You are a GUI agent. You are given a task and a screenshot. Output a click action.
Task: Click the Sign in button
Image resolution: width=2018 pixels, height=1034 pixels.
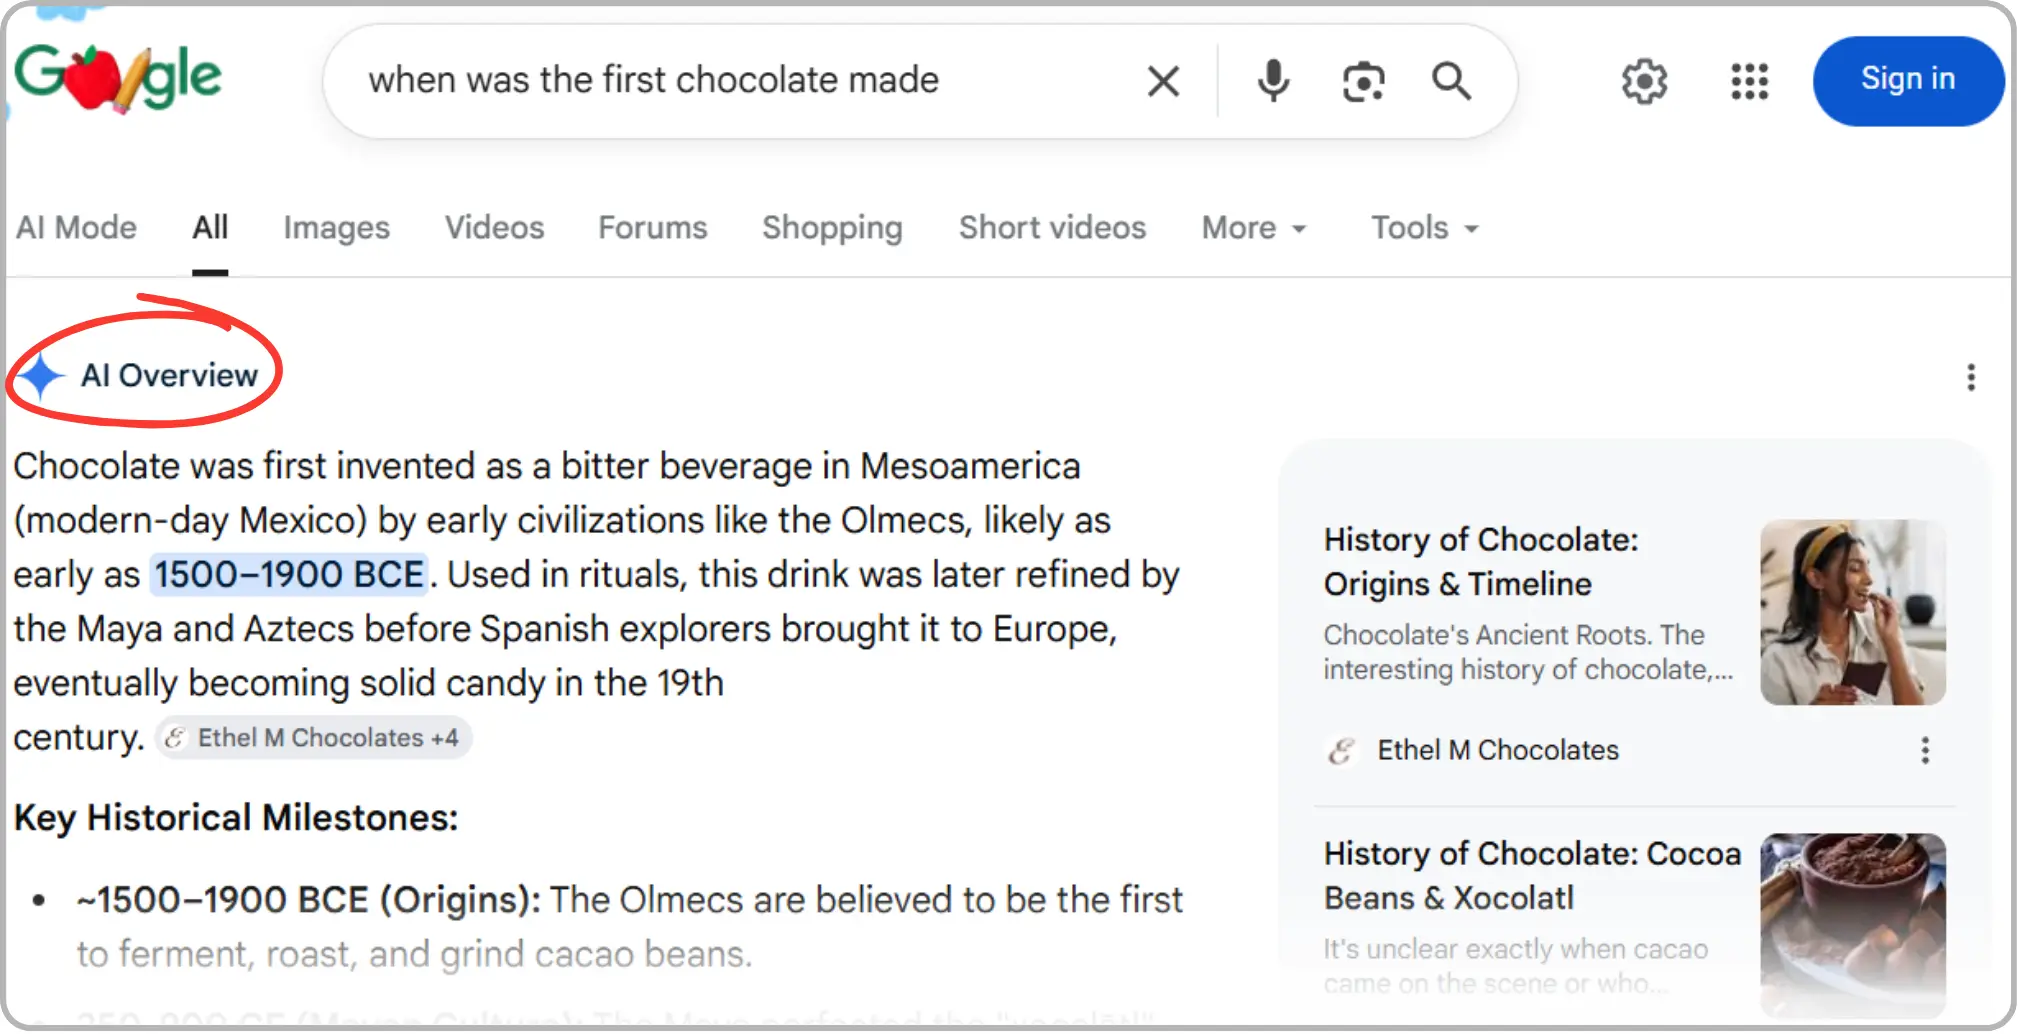tap(1907, 80)
